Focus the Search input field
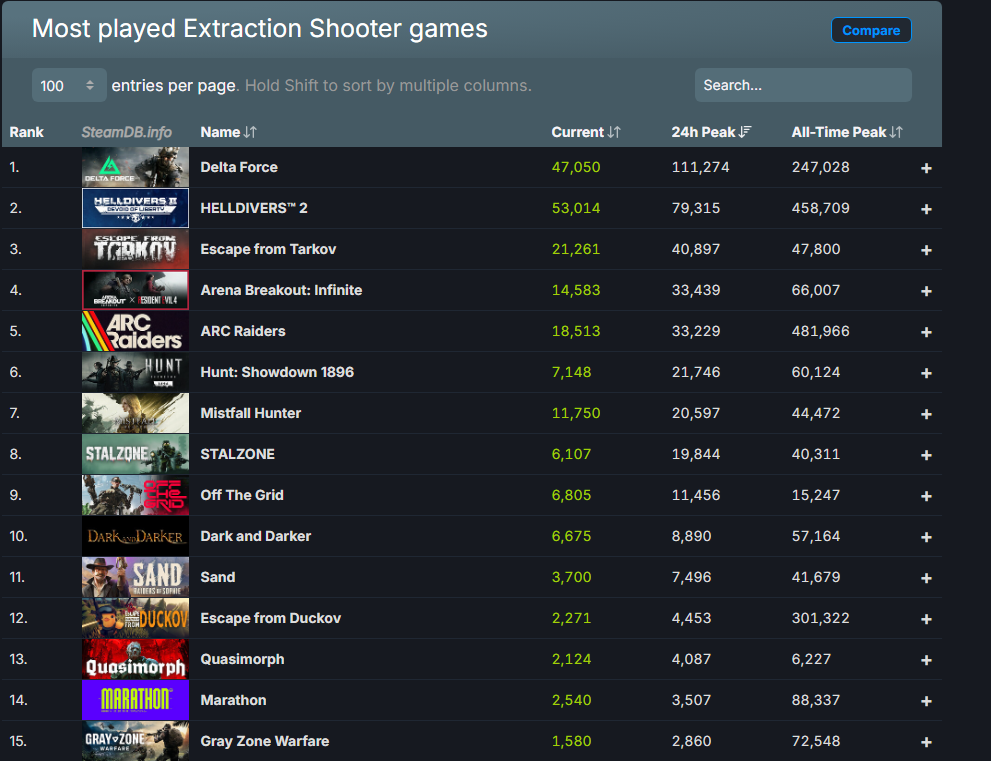The width and height of the screenshot is (991, 761). pos(803,85)
